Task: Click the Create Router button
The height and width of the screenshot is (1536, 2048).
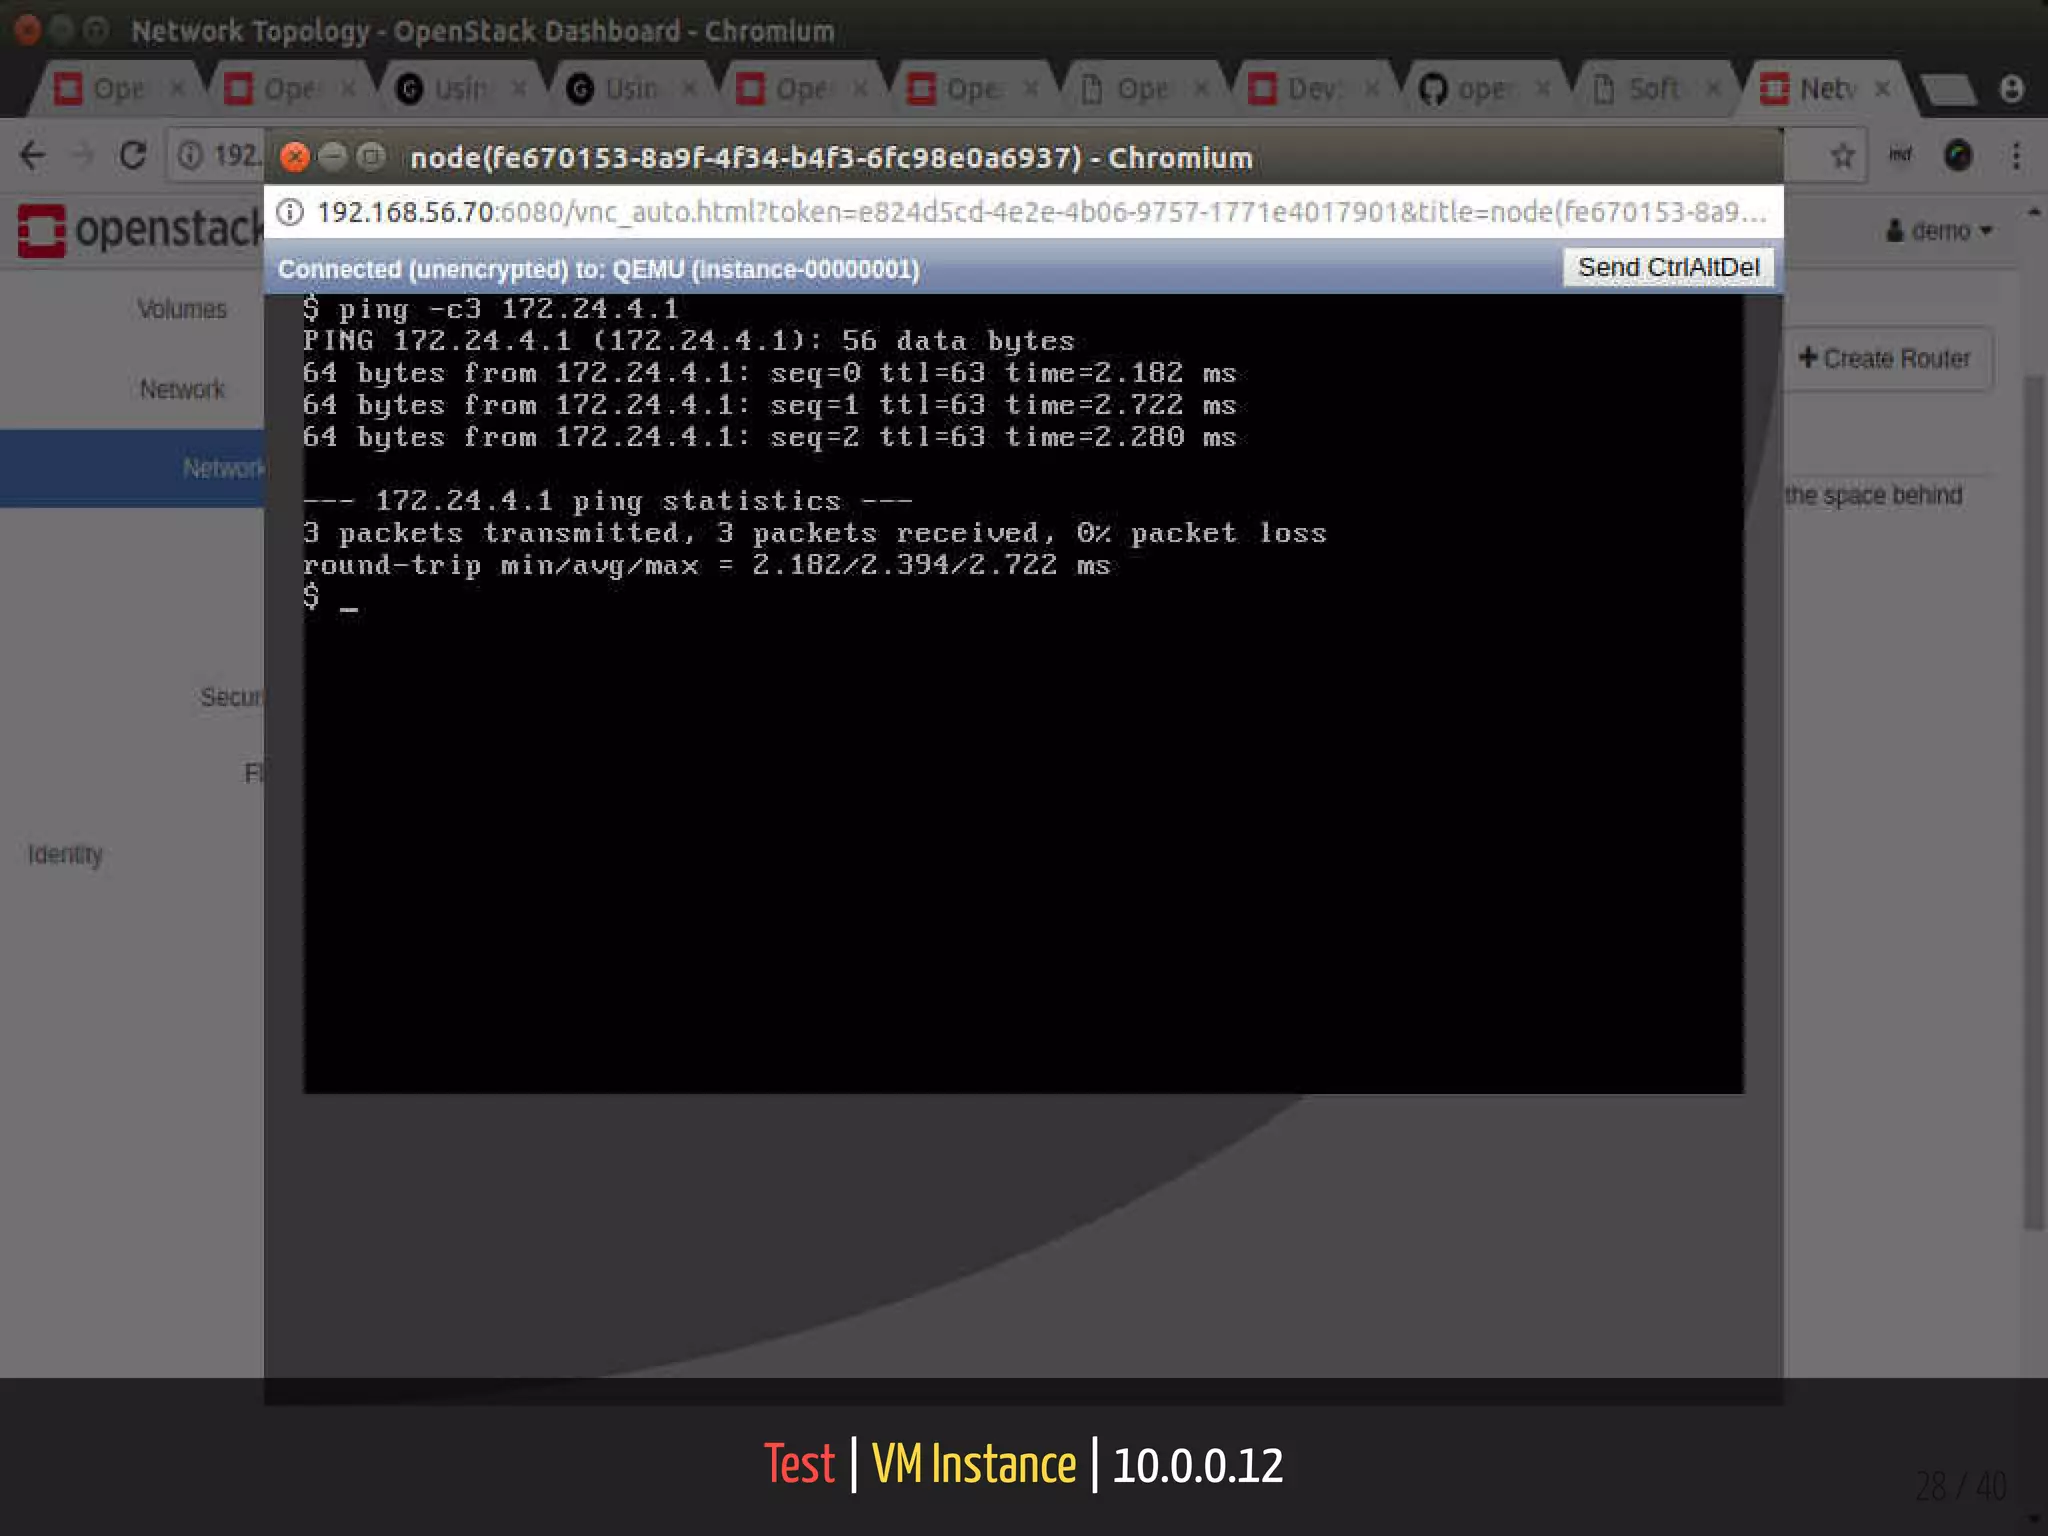Action: point(1885,359)
